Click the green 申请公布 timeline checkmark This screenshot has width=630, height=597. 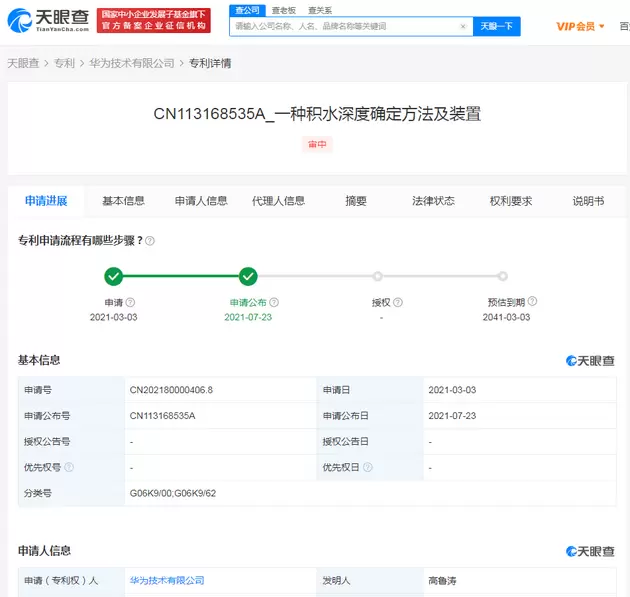pos(248,276)
